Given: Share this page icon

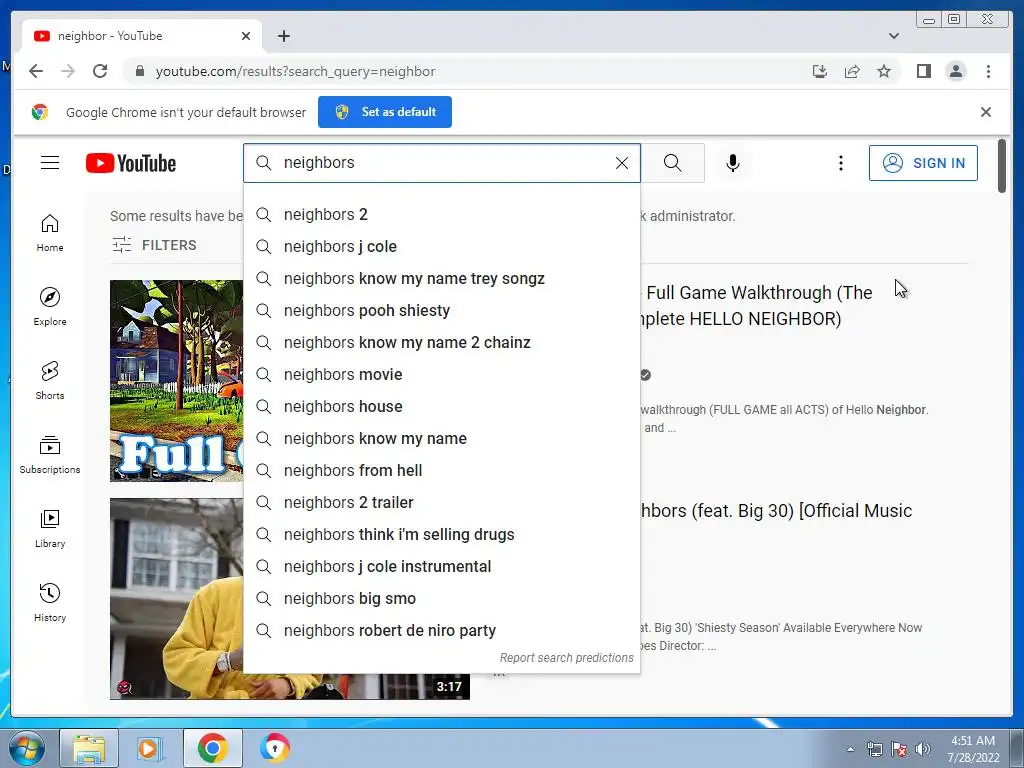Looking at the screenshot, I should [852, 71].
